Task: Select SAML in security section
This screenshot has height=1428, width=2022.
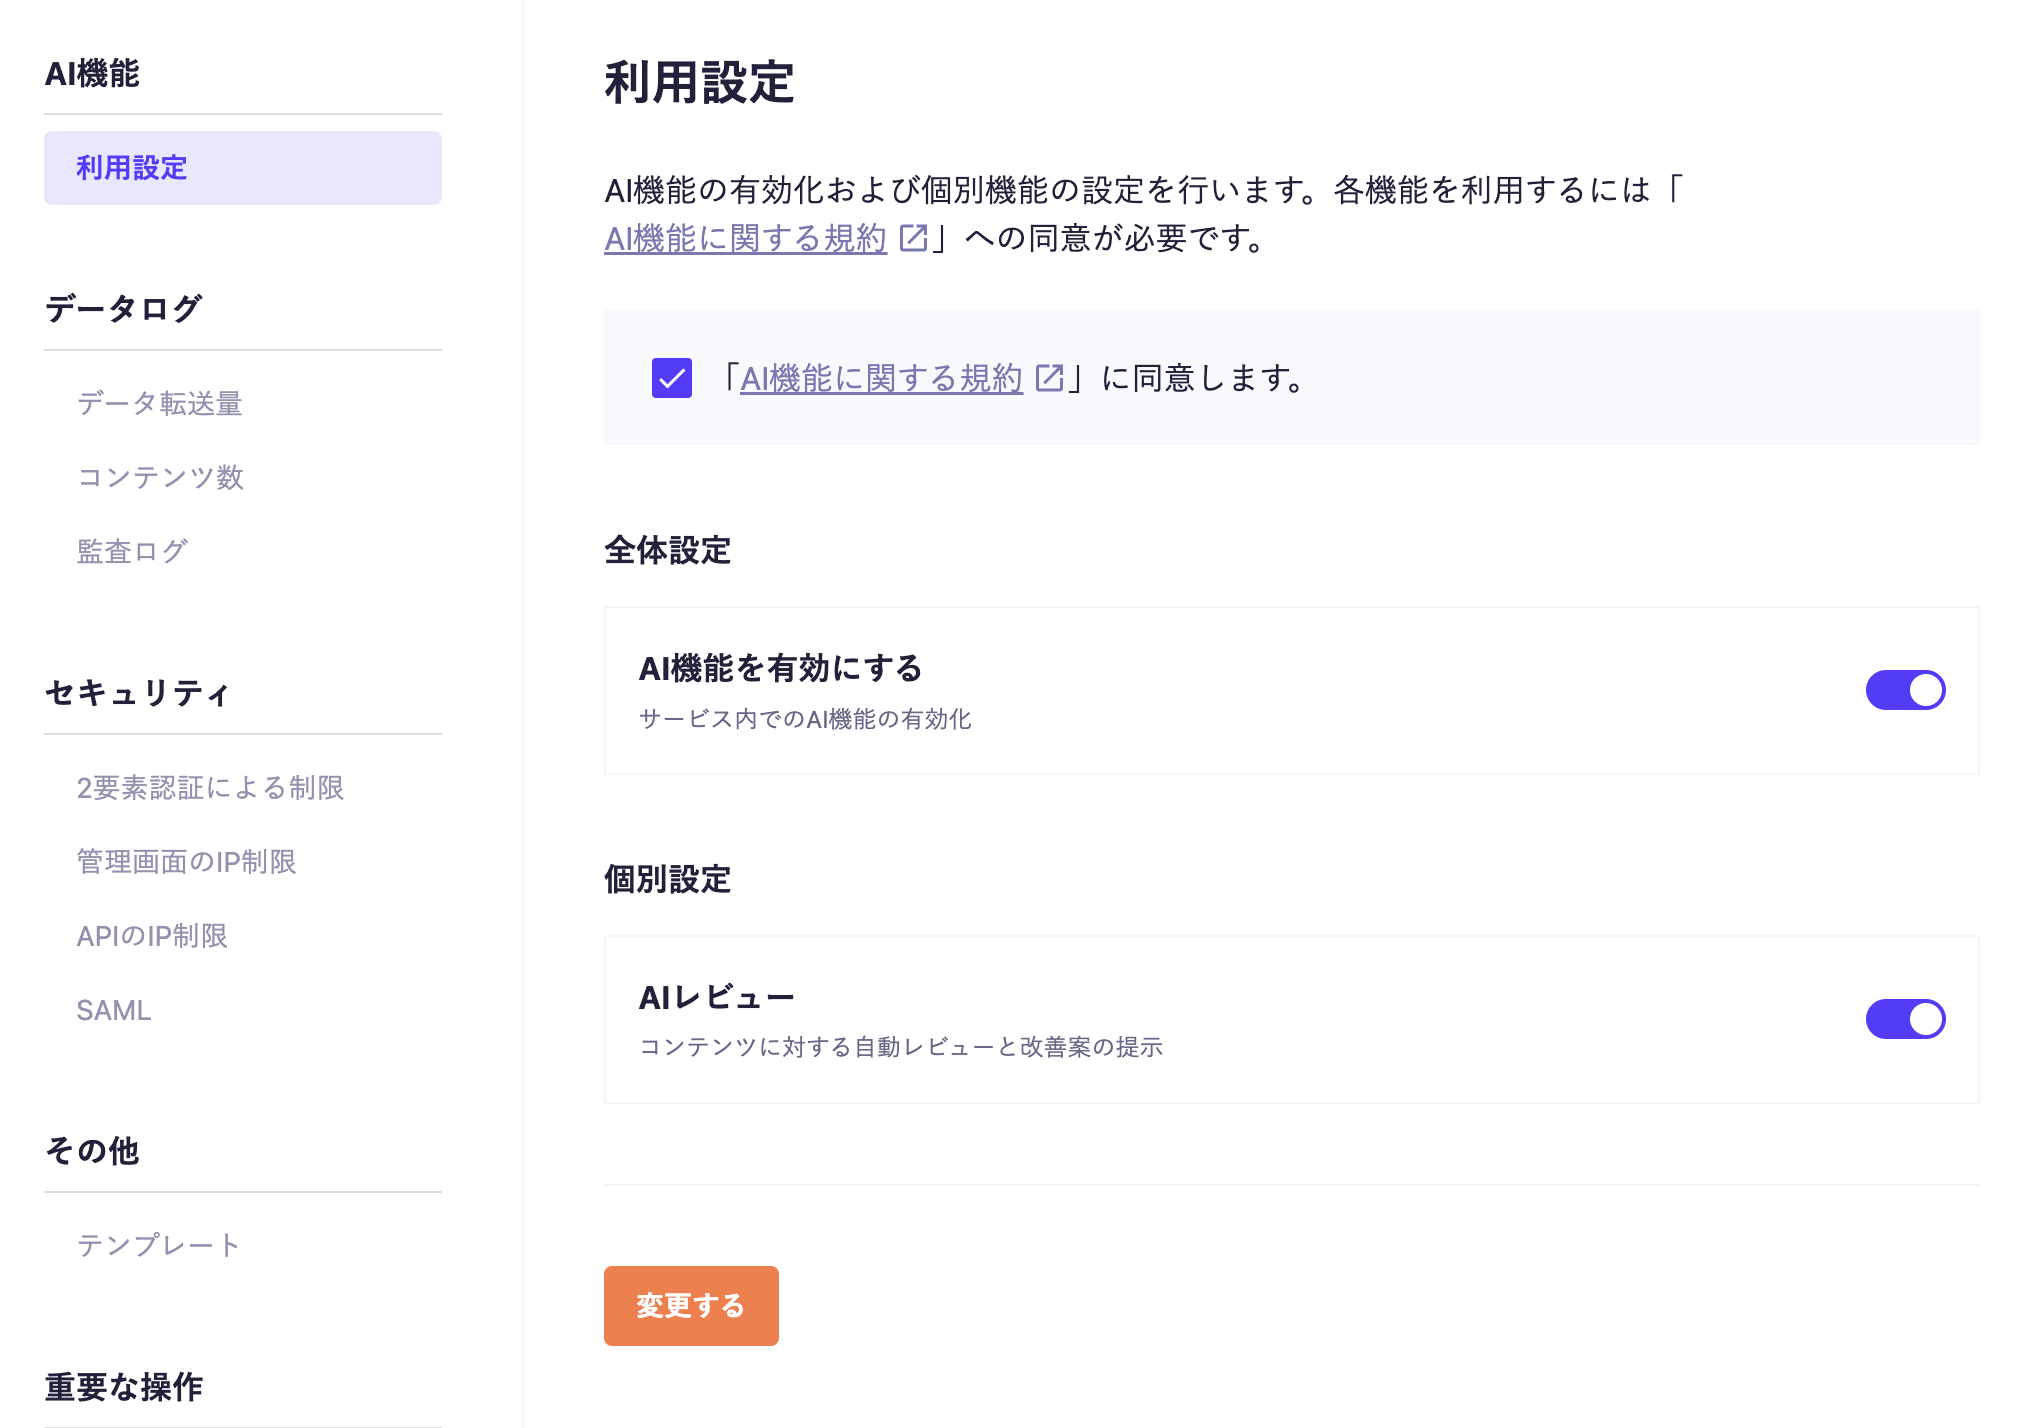Action: coord(114,1010)
